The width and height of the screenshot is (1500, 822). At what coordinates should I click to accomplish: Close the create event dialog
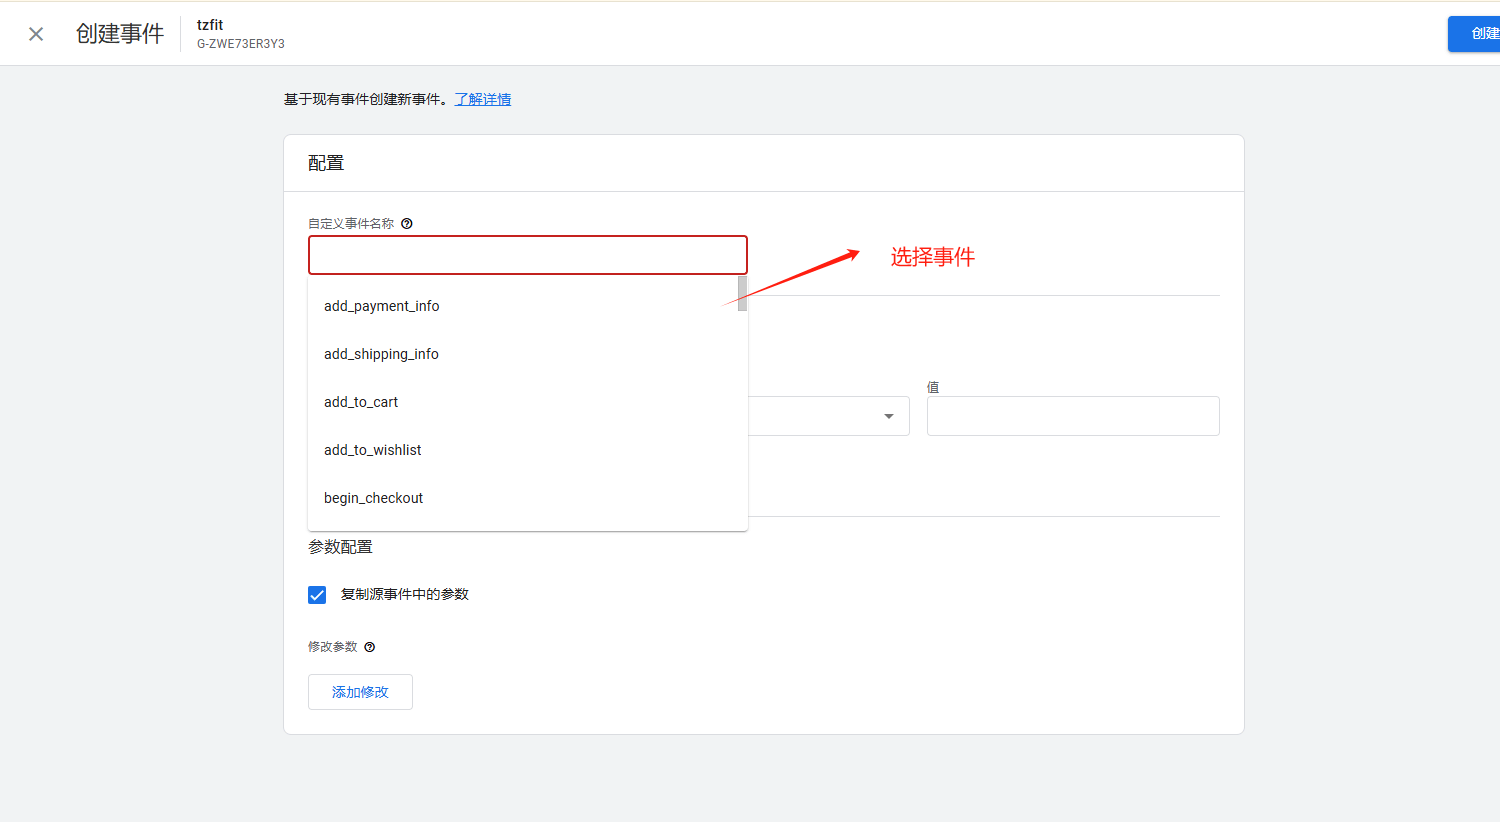tap(36, 34)
